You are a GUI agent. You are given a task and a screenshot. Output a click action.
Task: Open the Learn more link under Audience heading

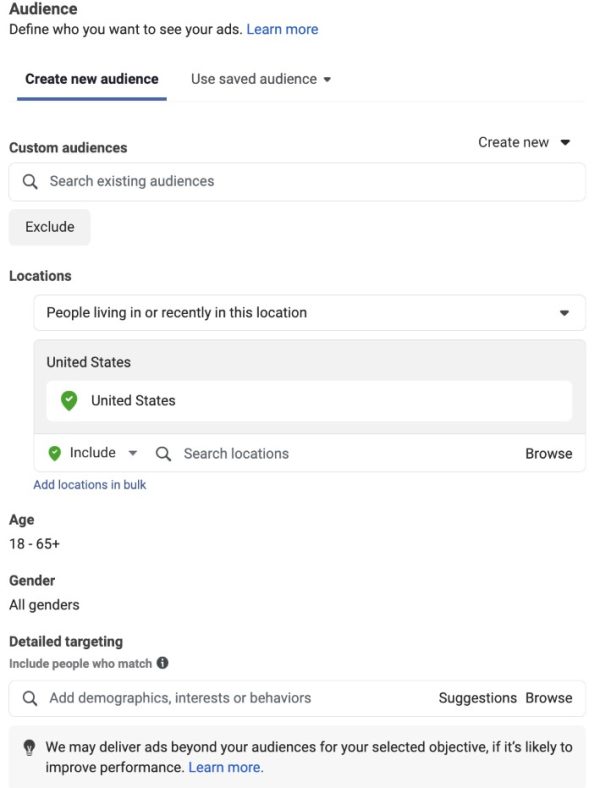(282, 29)
